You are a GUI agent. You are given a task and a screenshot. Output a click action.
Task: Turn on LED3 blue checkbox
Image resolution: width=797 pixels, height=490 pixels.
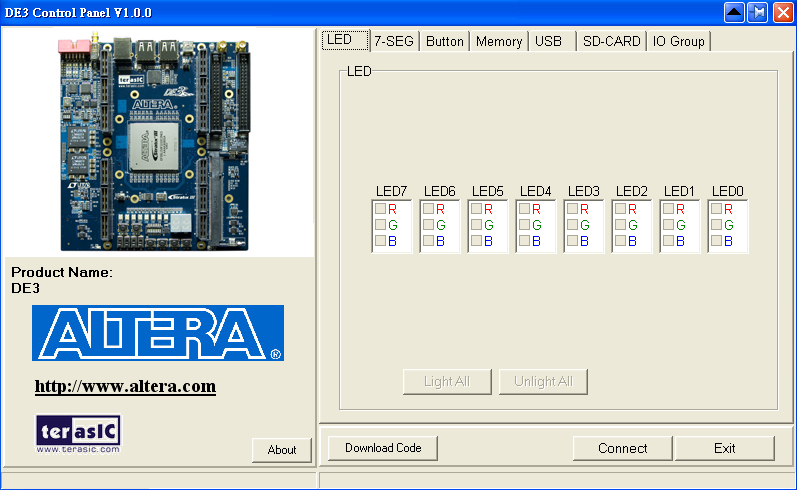pyautogui.click(x=572, y=240)
